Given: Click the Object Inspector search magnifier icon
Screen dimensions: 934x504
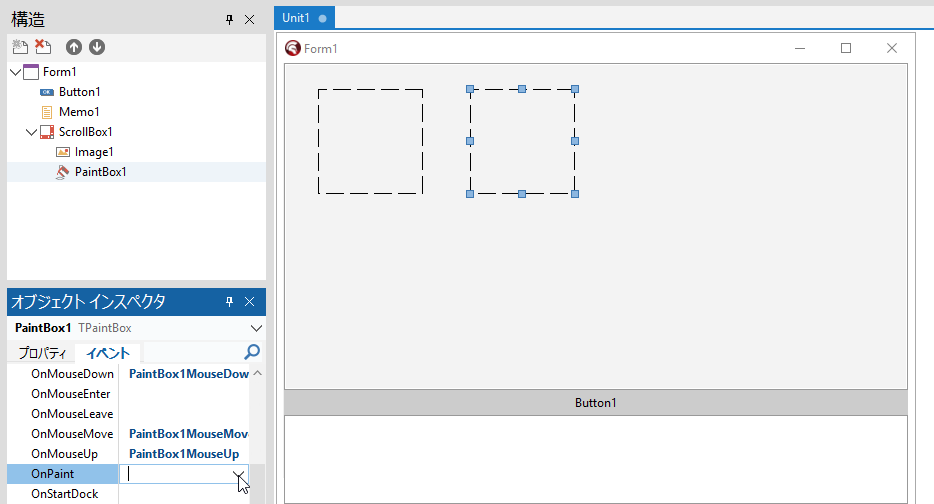Looking at the screenshot, I should 252,352.
